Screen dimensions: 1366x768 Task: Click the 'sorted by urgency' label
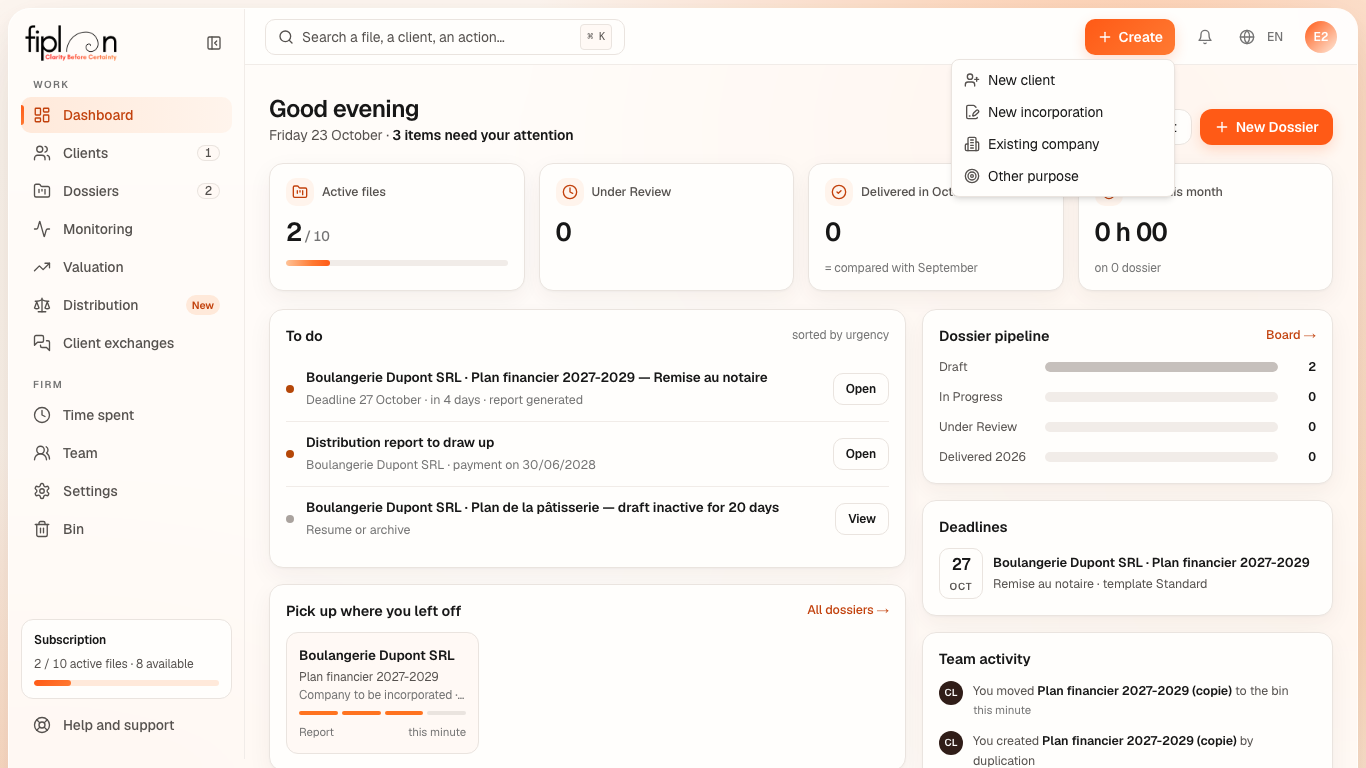coord(840,335)
